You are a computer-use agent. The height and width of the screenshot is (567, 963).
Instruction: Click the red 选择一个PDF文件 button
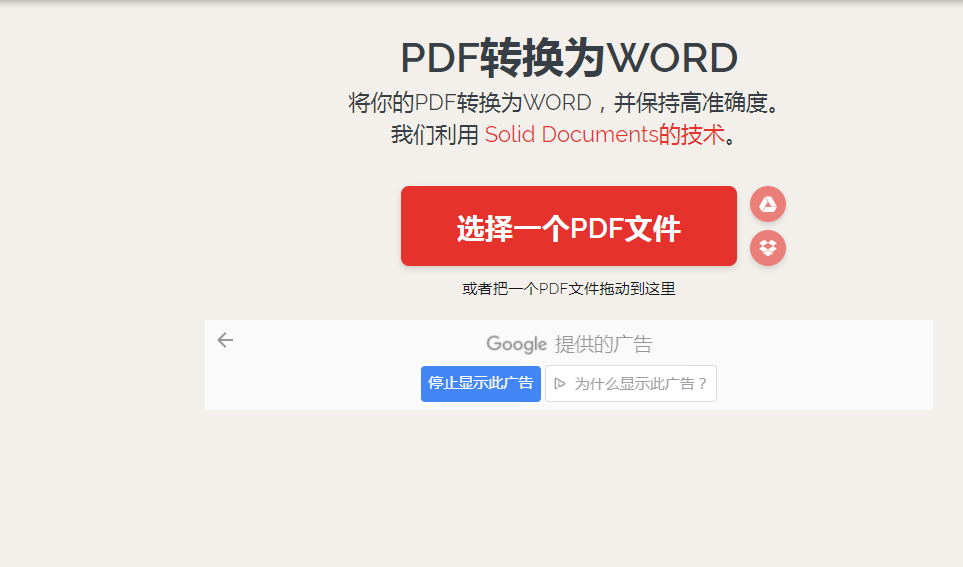569,226
